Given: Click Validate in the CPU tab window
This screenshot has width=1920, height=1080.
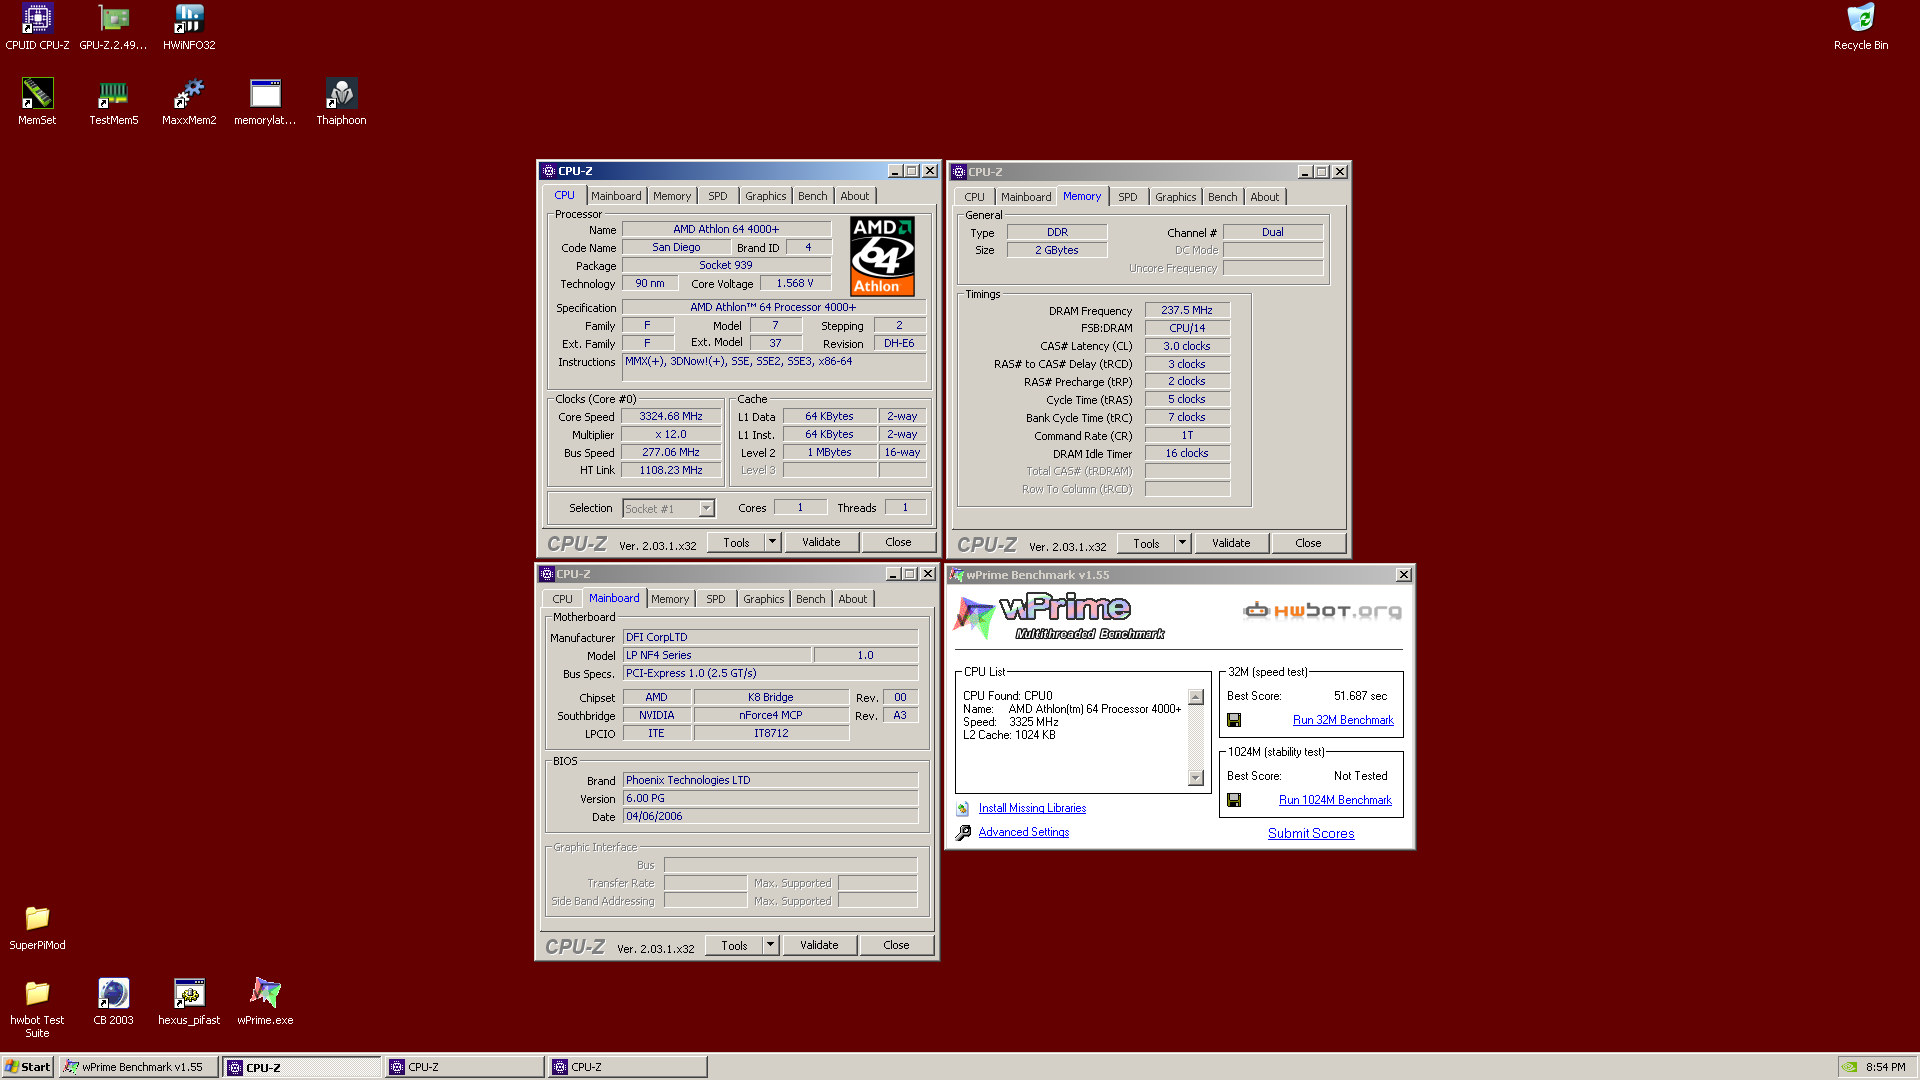Looking at the screenshot, I should pyautogui.click(x=821, y=542).
